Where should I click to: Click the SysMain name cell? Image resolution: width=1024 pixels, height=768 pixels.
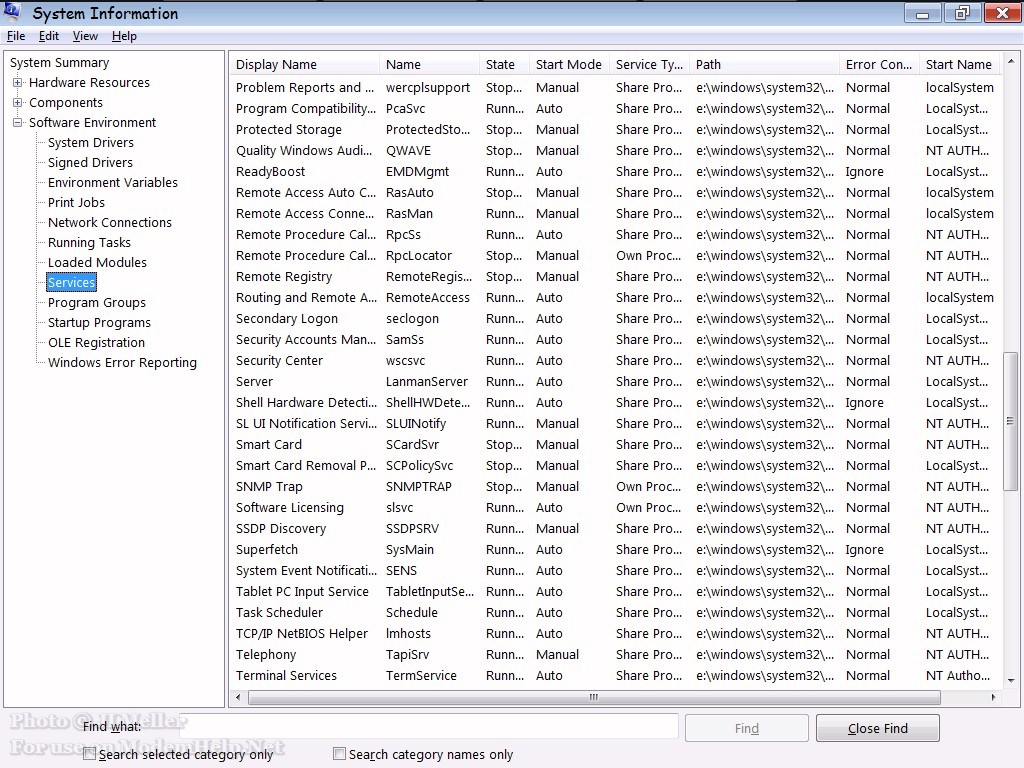point(409,550)
